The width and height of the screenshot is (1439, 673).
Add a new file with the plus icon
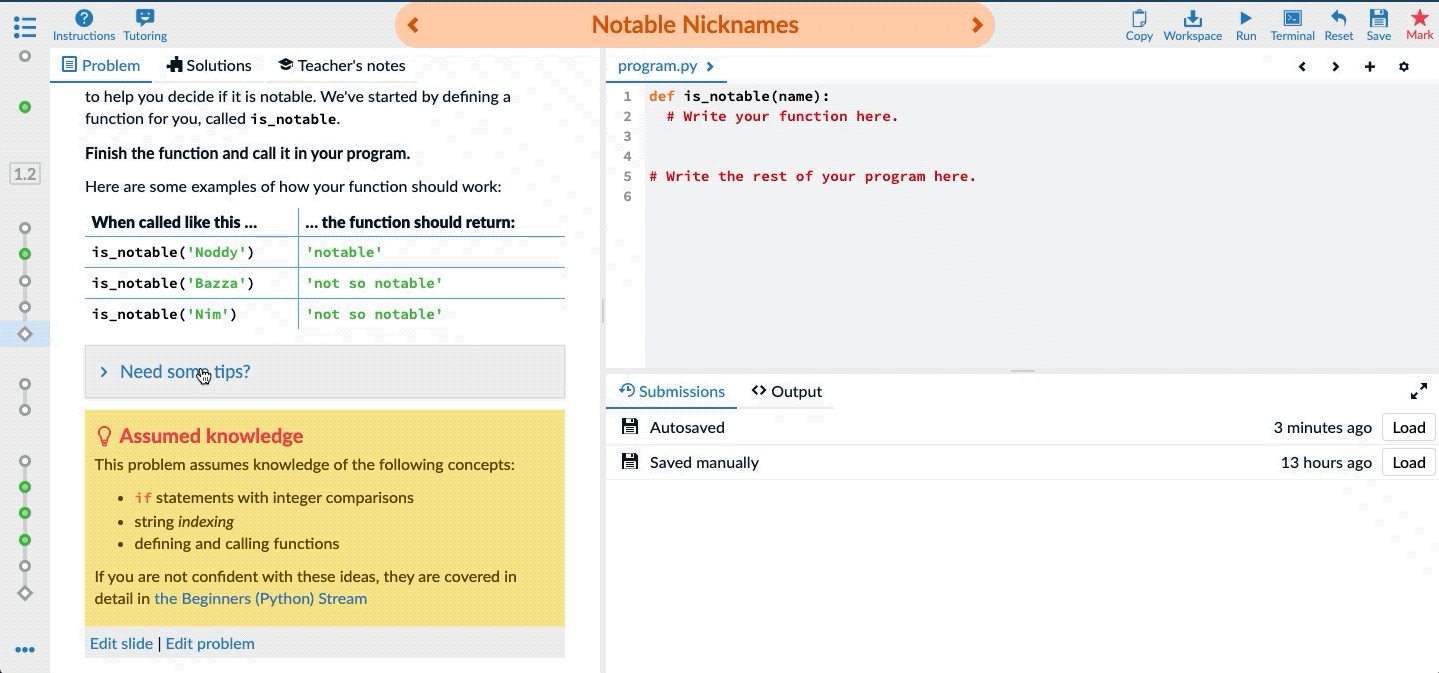1369,66
